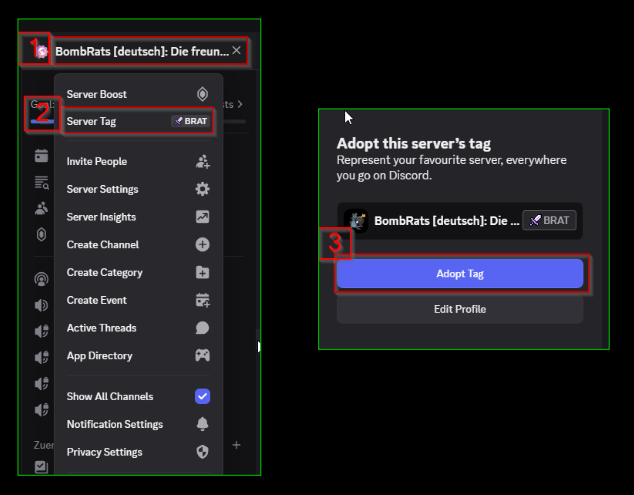634x495 pixels.
Task: Click the Adopt Tag button
Action: pyautogui.click(x=460, y=274)
